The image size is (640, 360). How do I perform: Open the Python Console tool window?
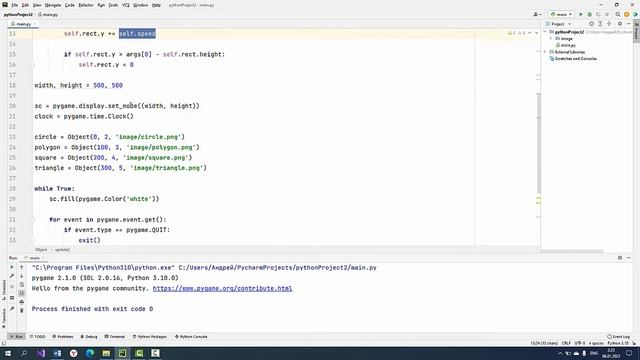pyautogui.click(x=191, y=337)
